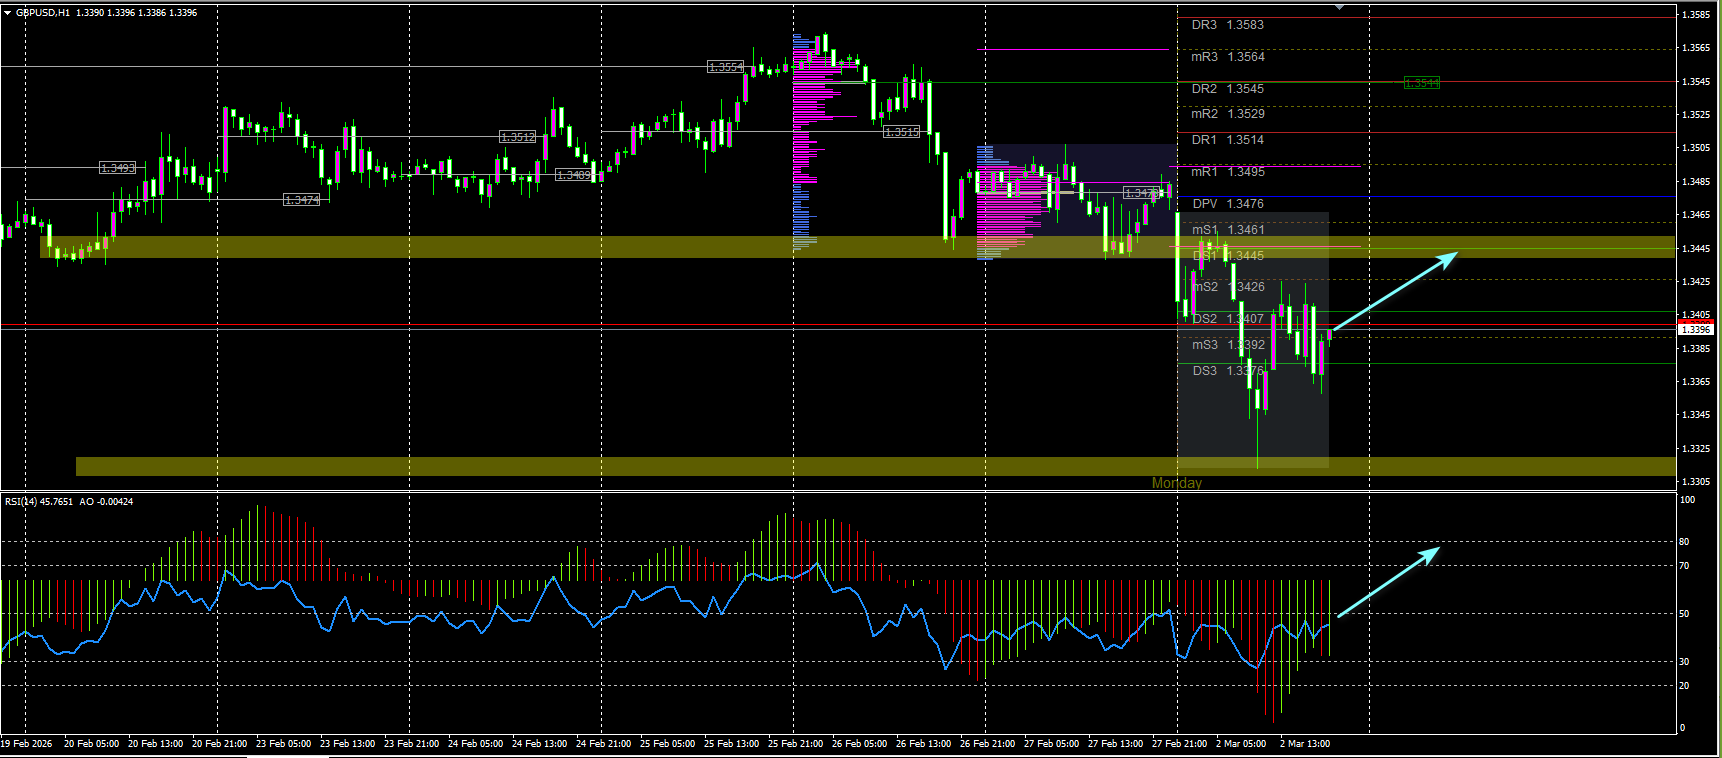Click the boxed 1.3515 price tag
1722x758 pixels.
tap(902, 132)
